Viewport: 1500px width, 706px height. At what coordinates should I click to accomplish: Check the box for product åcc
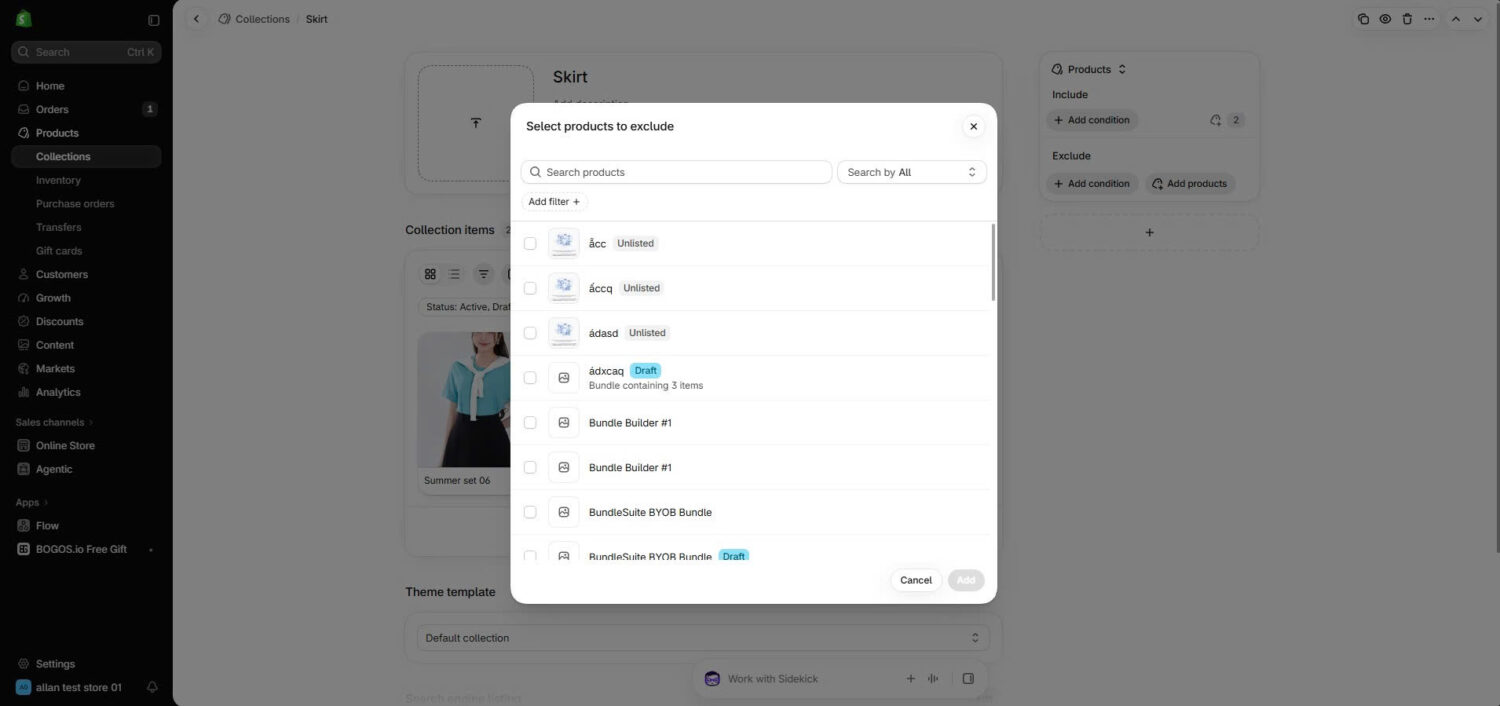pos(530,243)
